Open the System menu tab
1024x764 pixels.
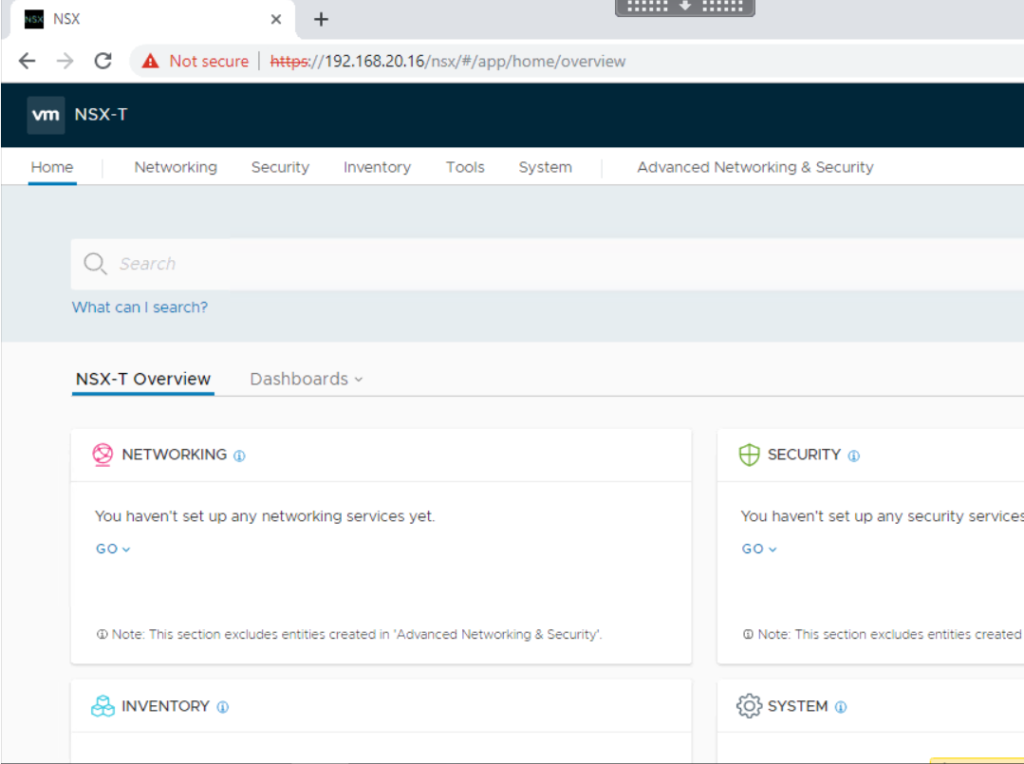[x=545, y=167]
